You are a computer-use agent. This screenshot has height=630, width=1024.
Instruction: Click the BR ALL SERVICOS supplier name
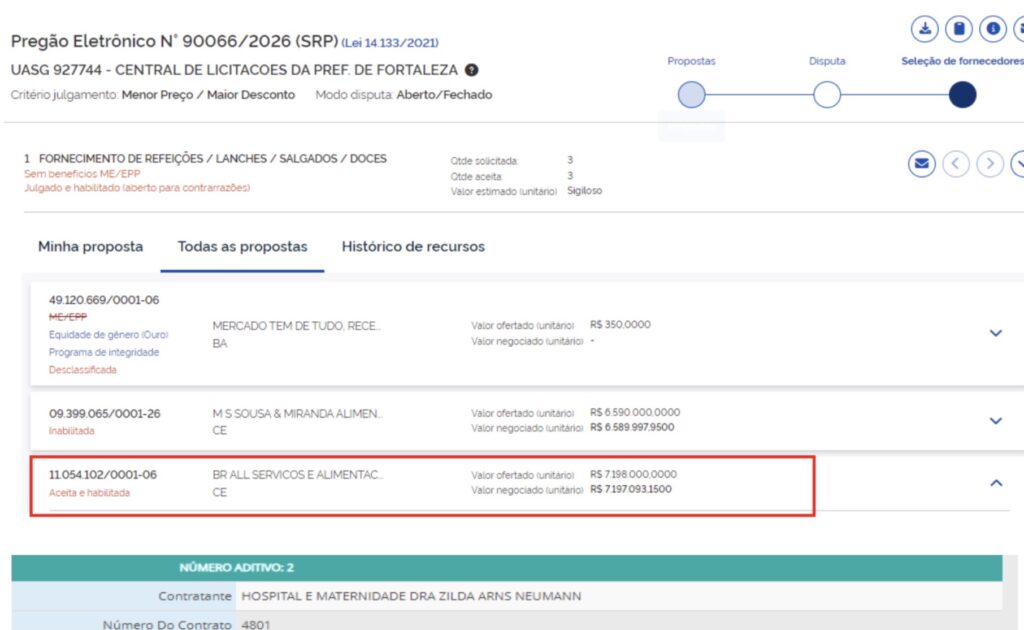pos(298,475)
